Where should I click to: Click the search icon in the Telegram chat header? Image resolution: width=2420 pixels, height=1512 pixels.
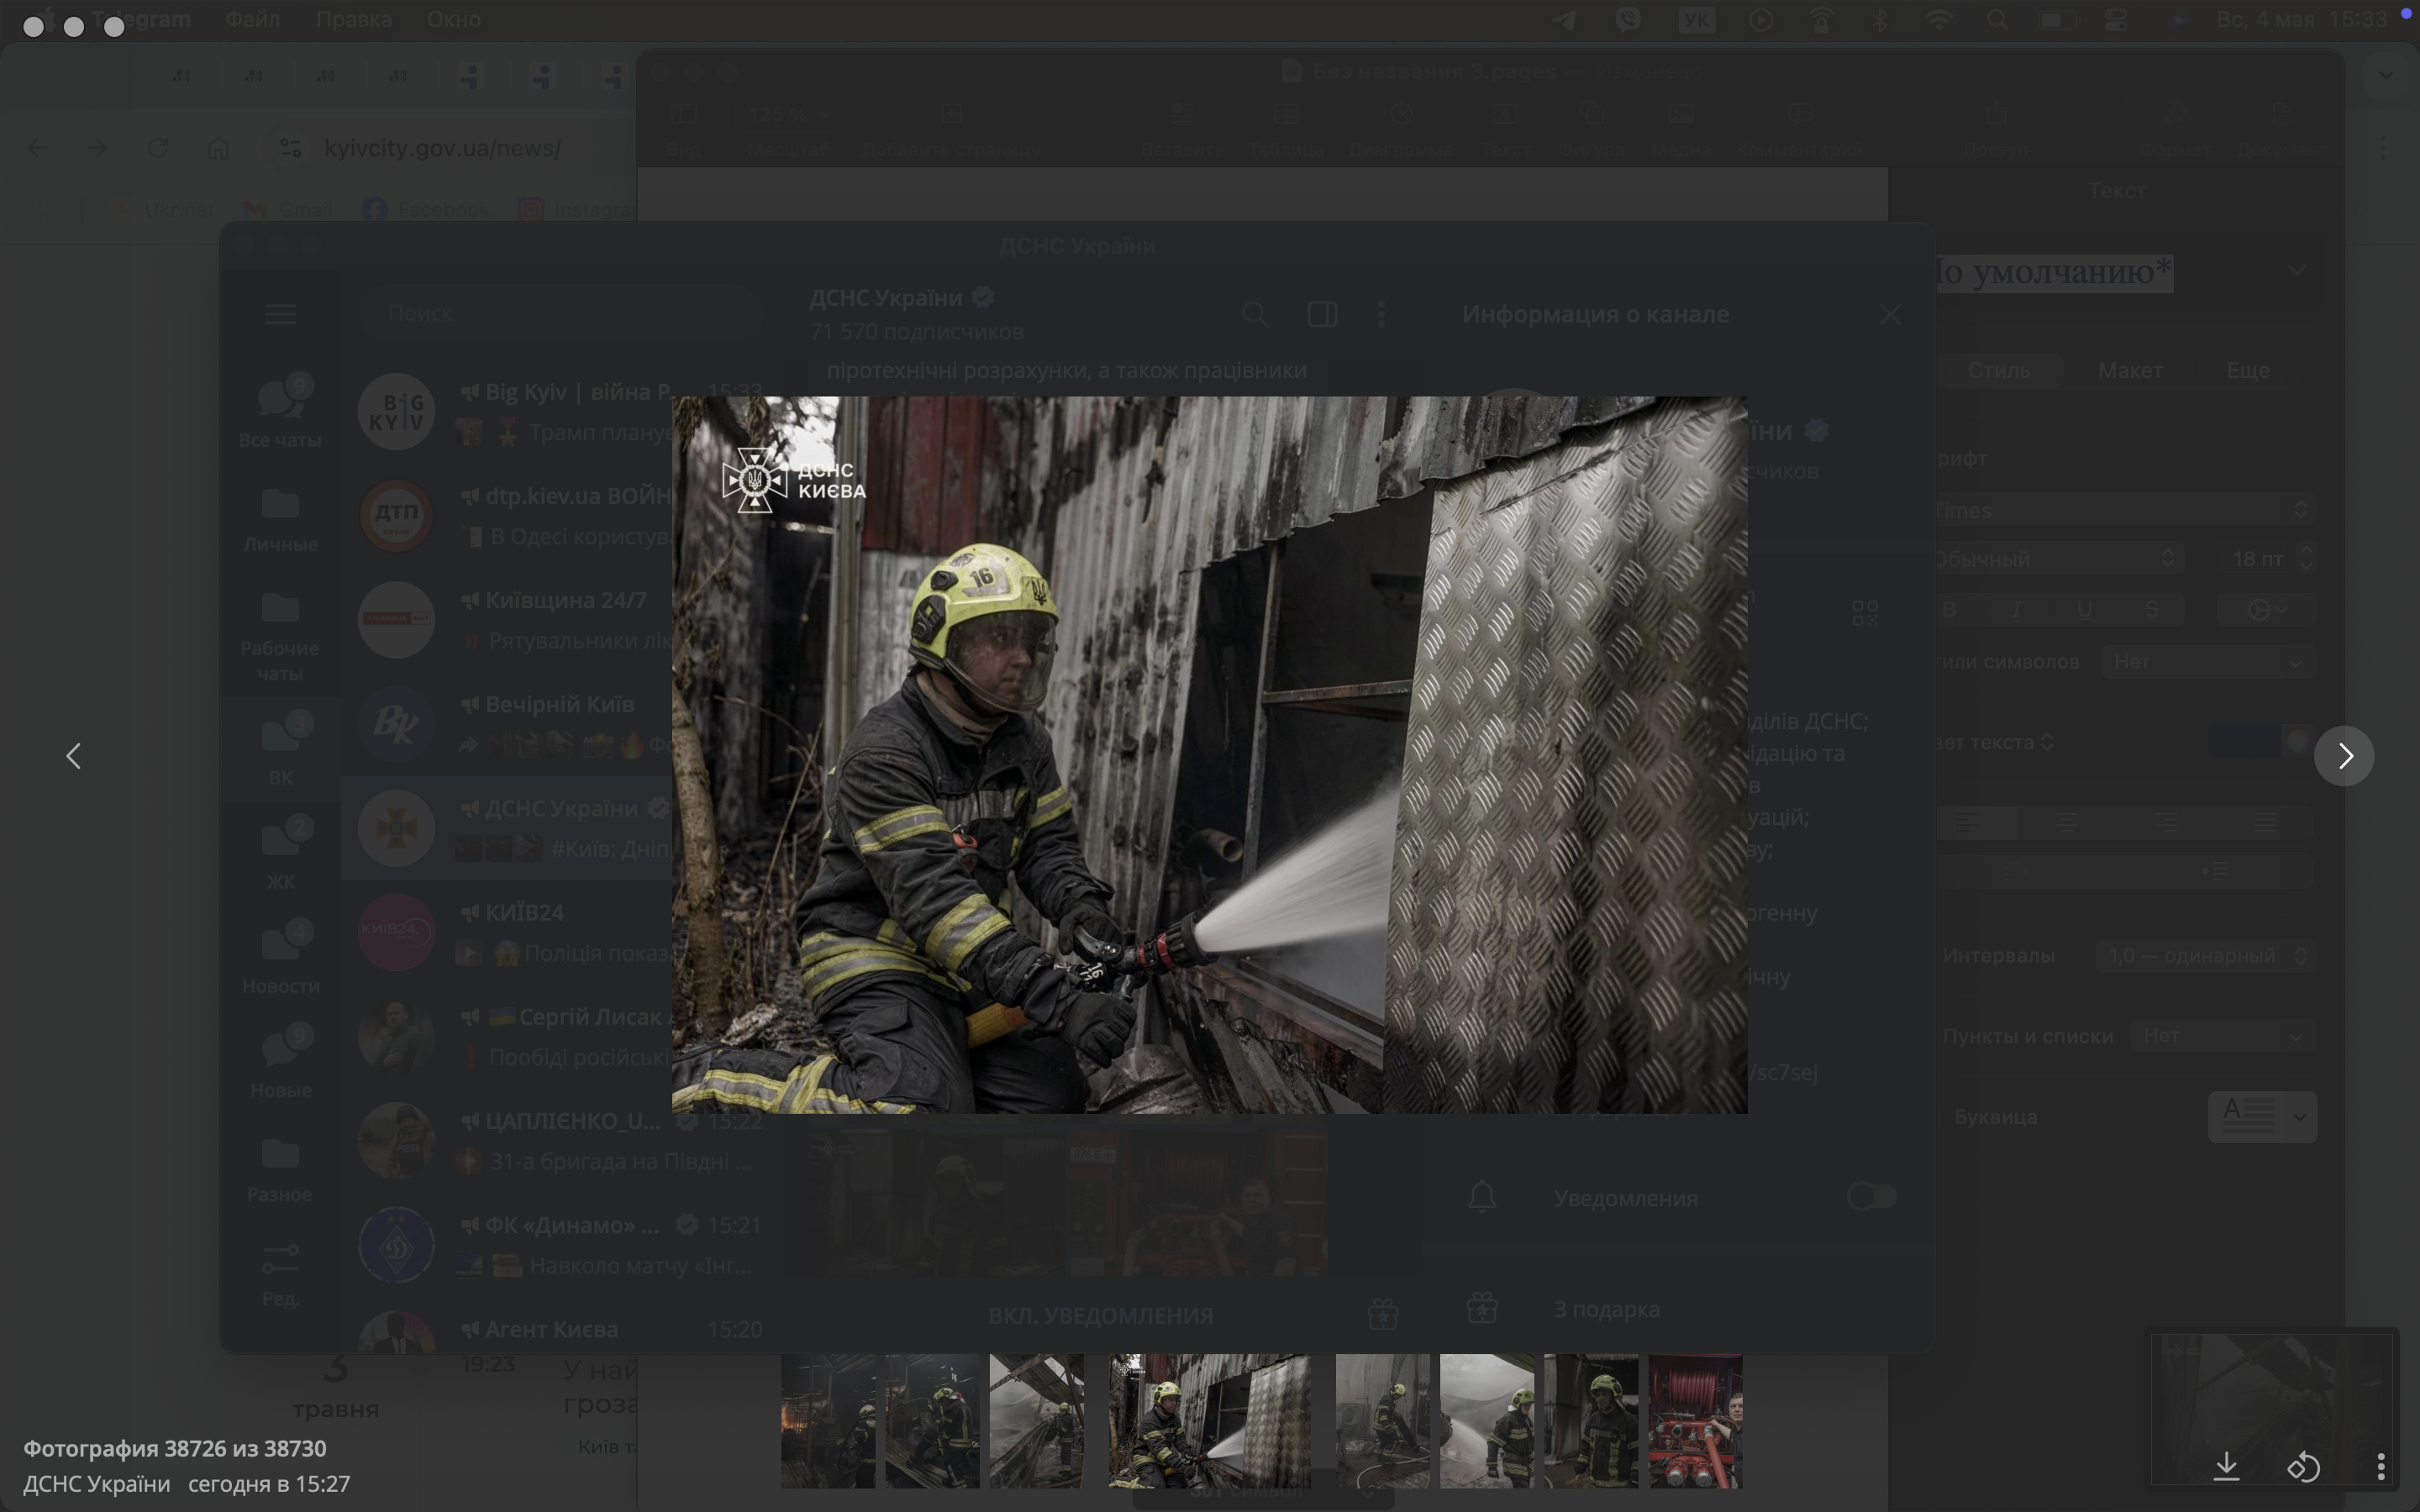[1255, 314]
